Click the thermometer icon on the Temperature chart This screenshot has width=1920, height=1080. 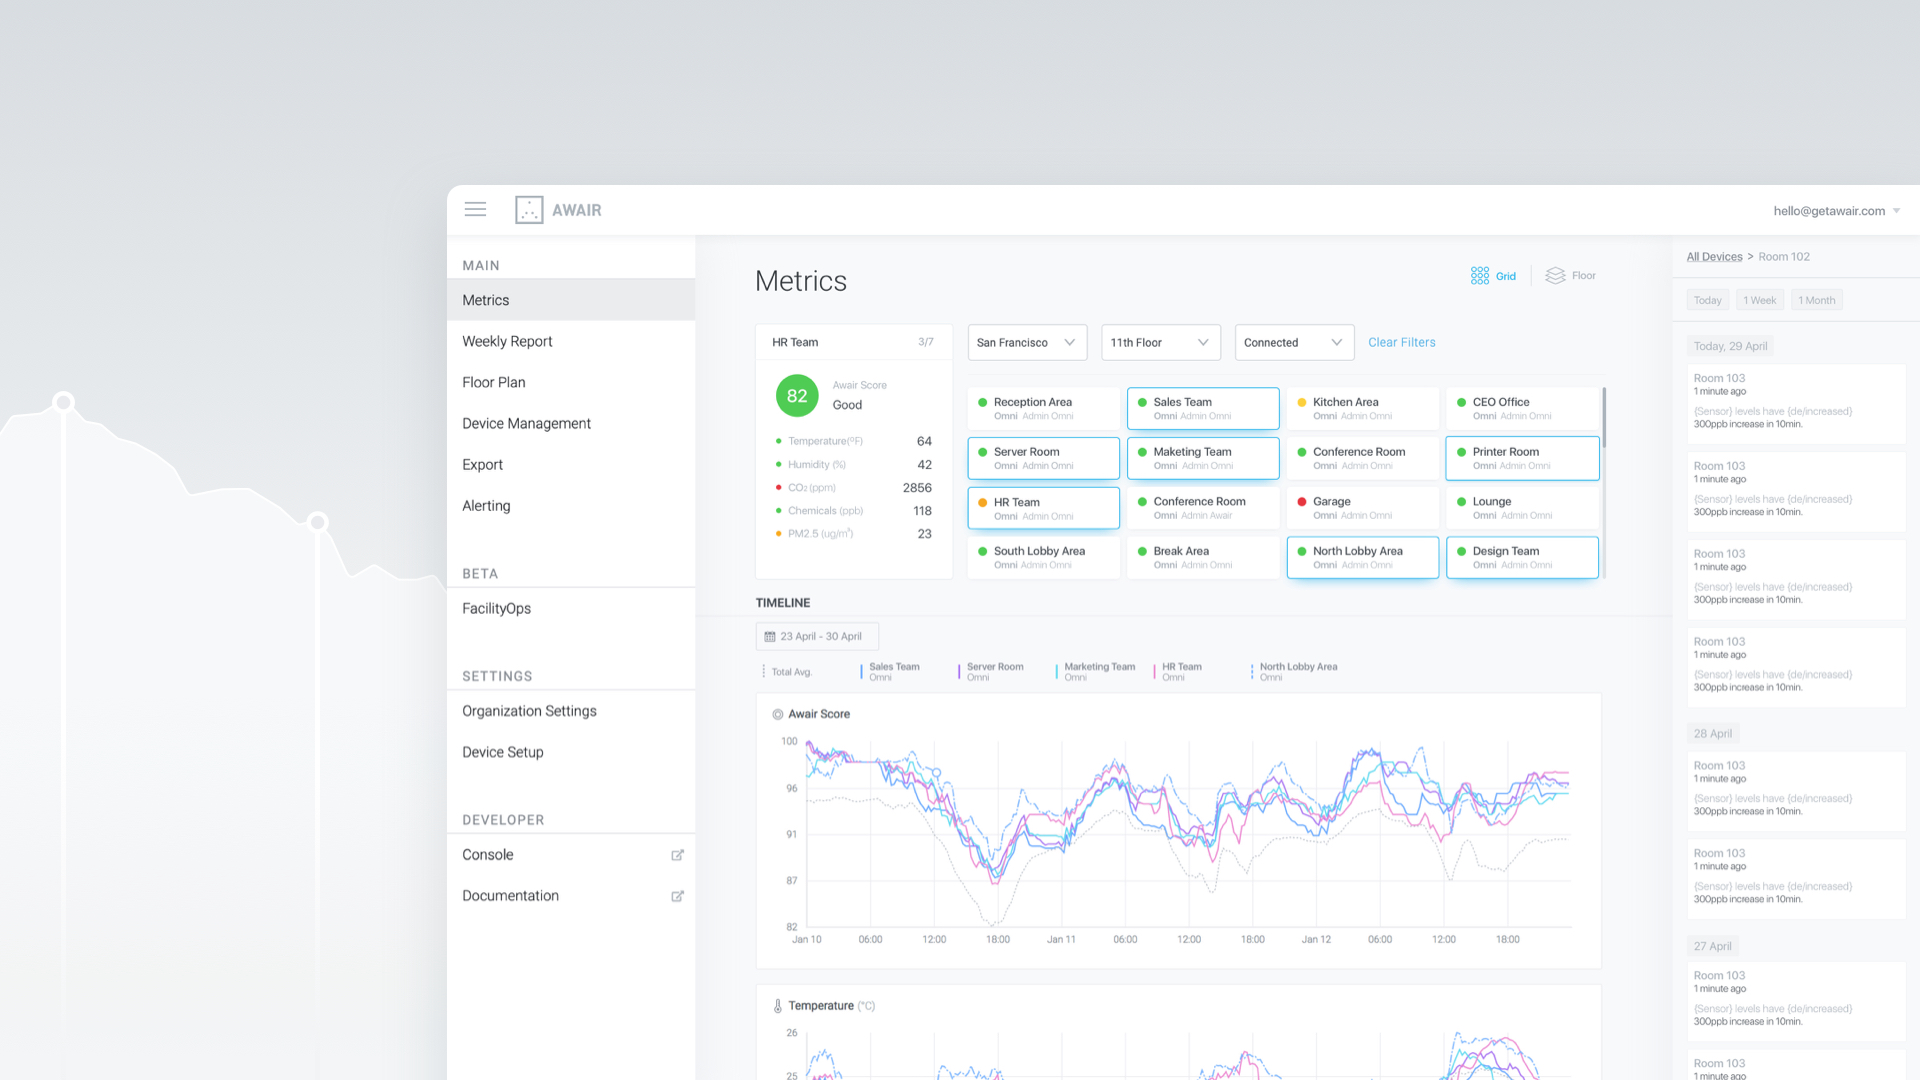click(x=779, y=1005)
